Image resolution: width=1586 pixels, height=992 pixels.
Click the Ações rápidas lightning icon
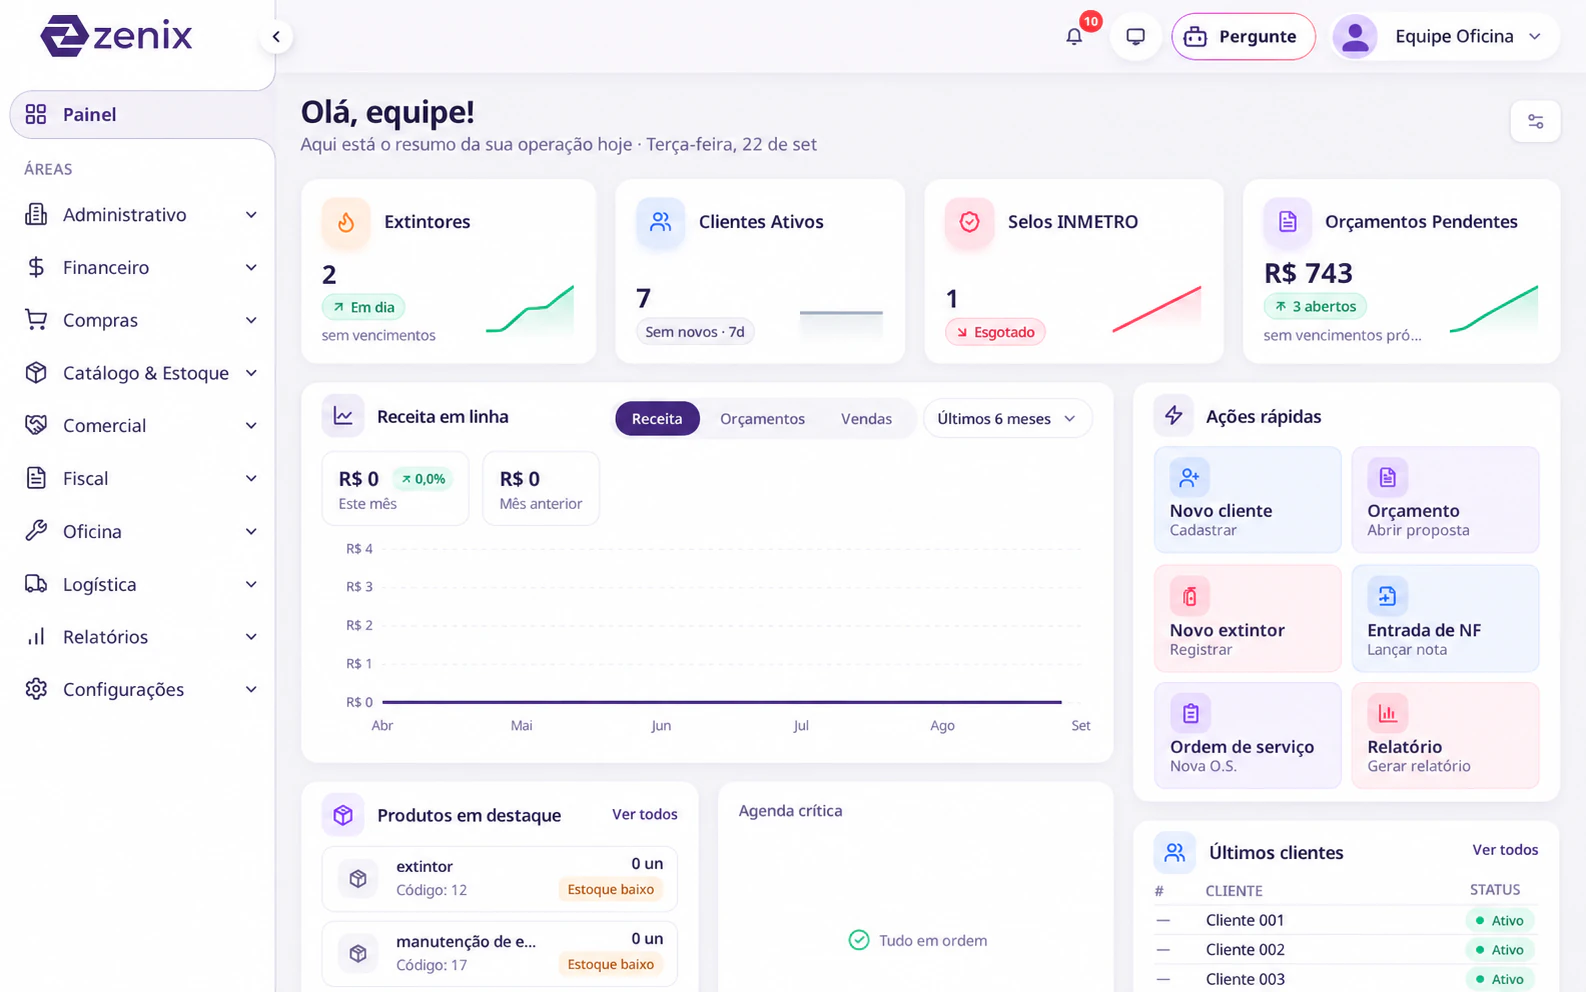tap(1174, 416)
